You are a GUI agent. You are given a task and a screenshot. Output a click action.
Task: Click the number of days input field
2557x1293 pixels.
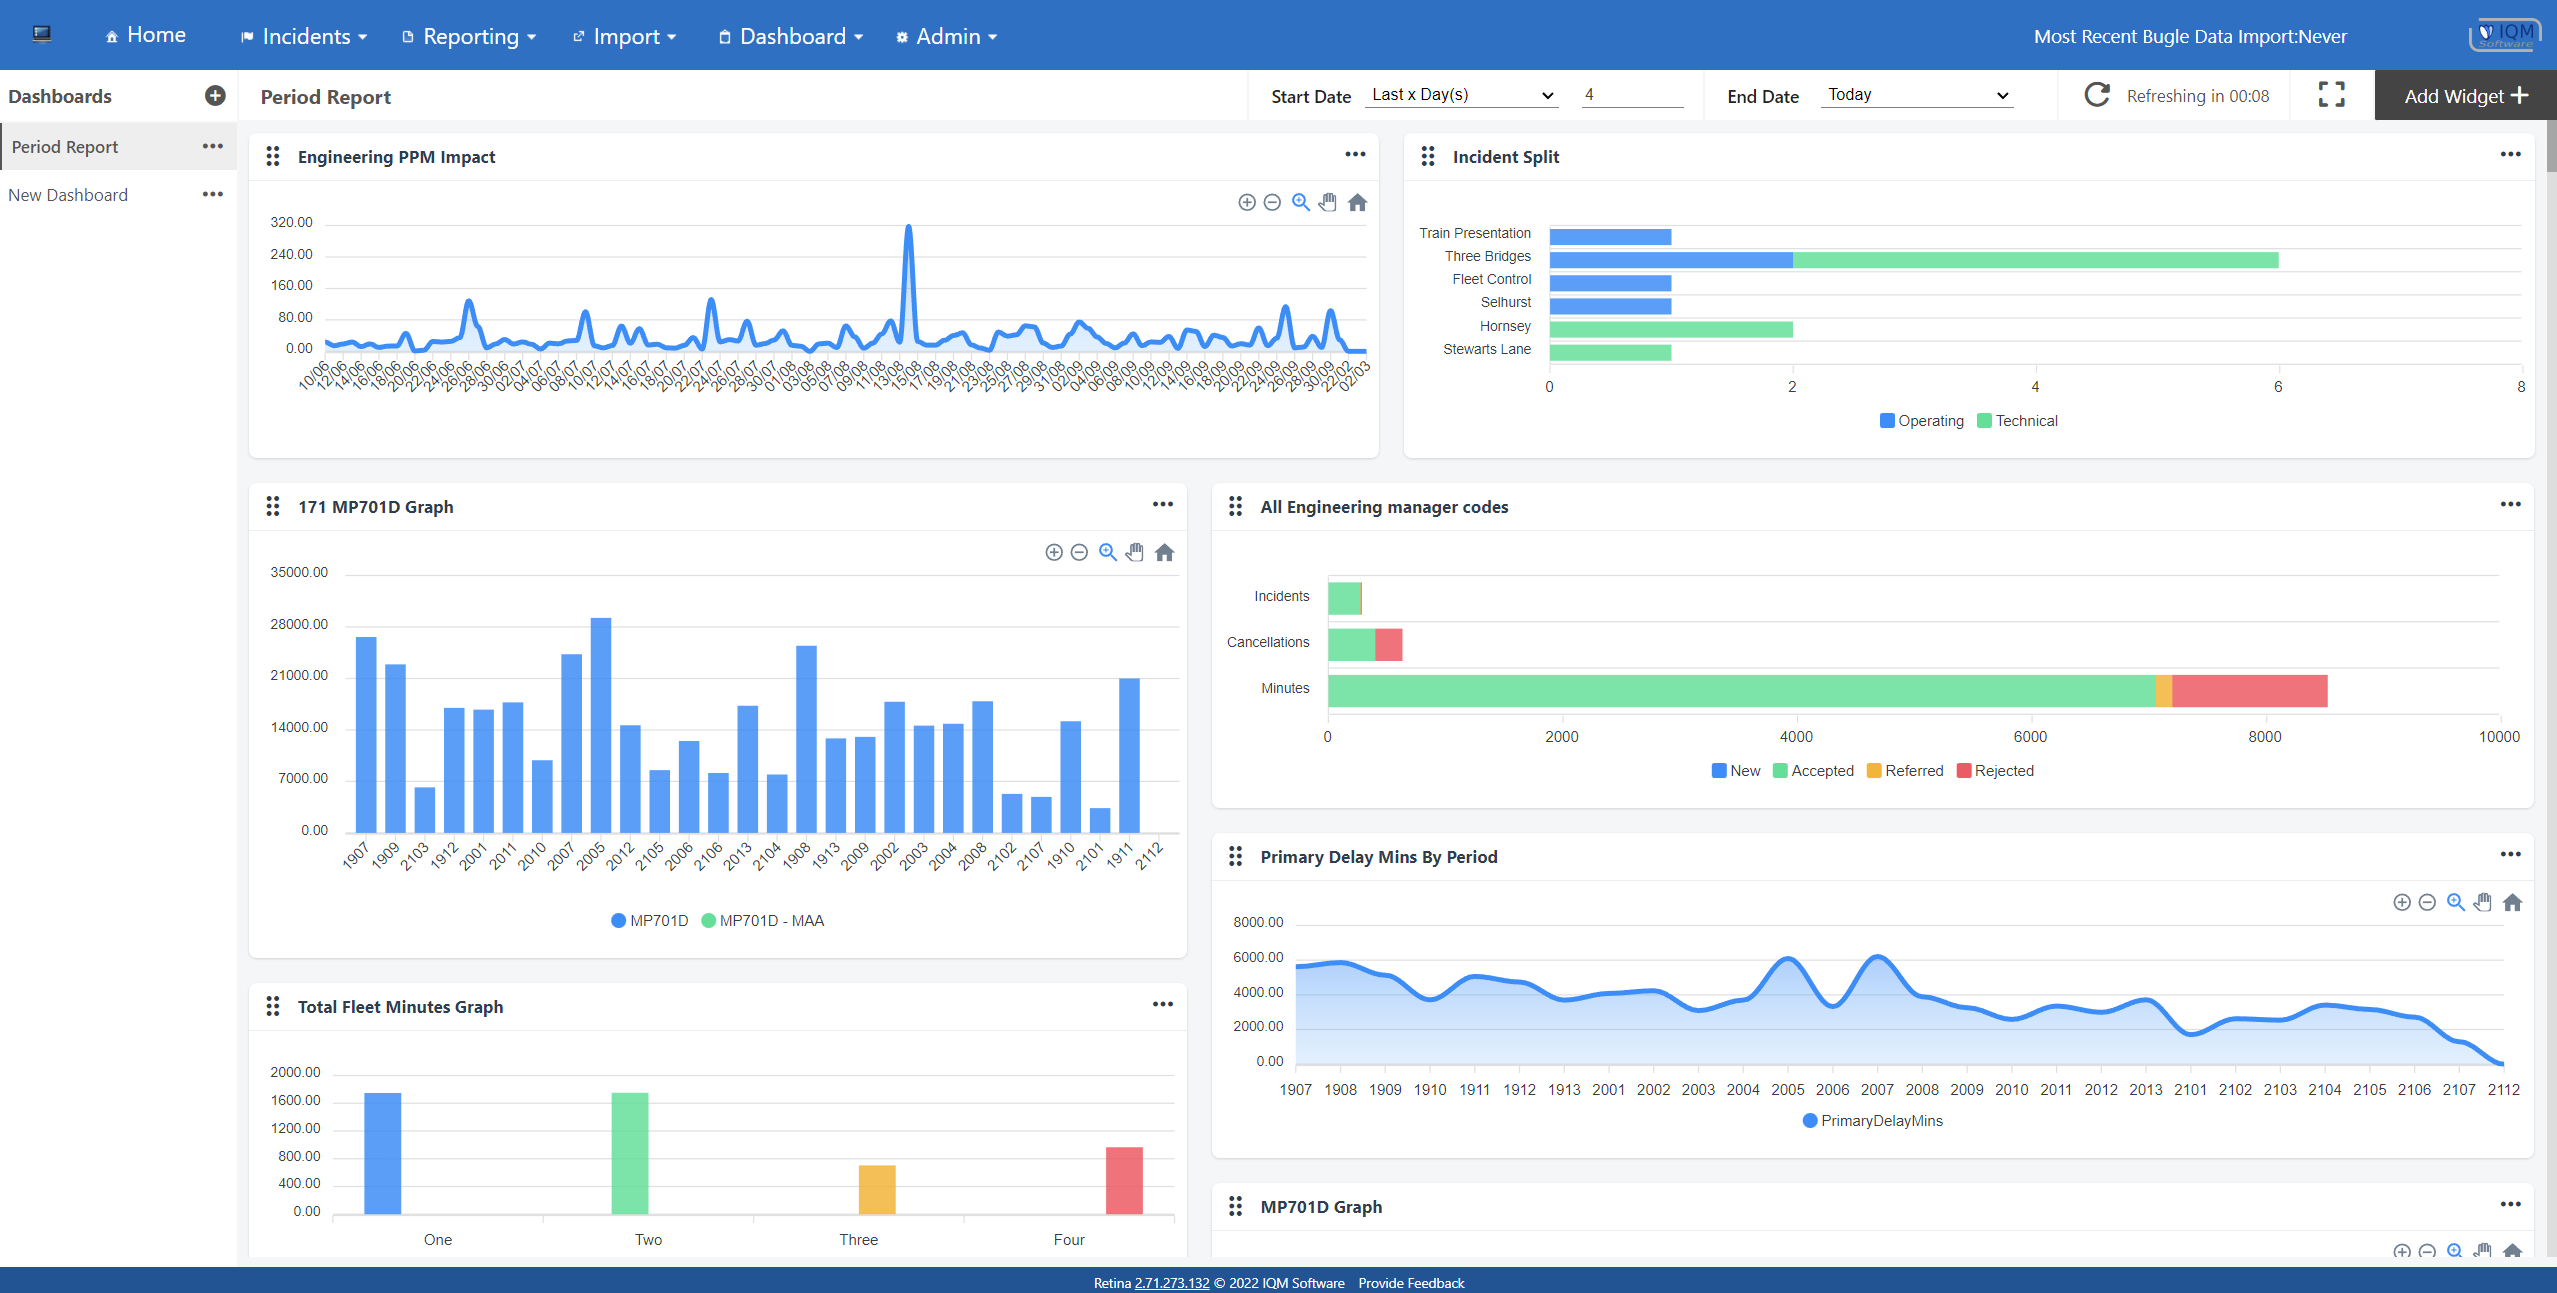1632,95
